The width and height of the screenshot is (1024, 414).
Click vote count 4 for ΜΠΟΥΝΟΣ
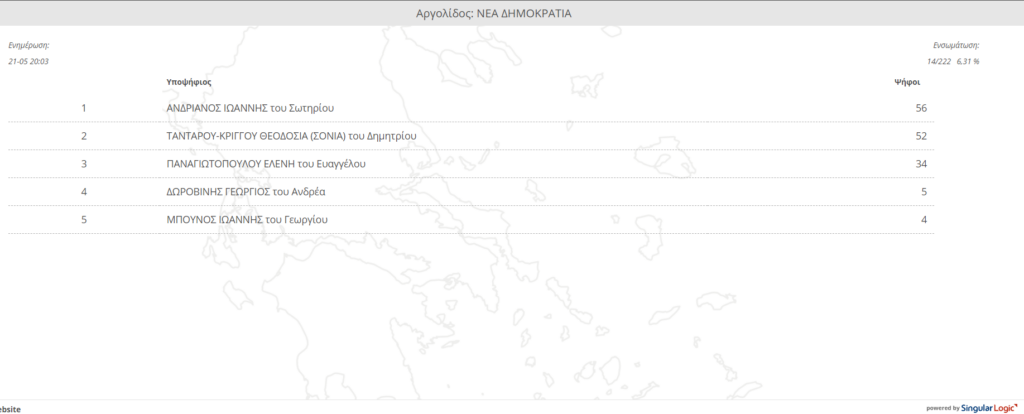click(924, 220)
